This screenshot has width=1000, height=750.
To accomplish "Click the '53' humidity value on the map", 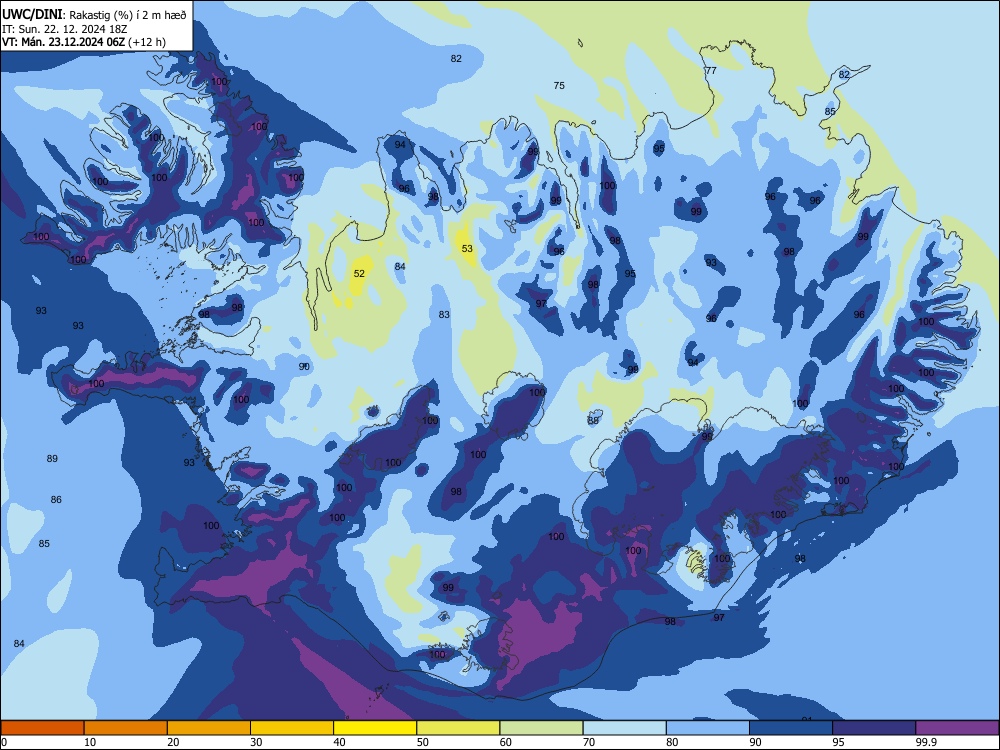I will (x=467, y=249).
